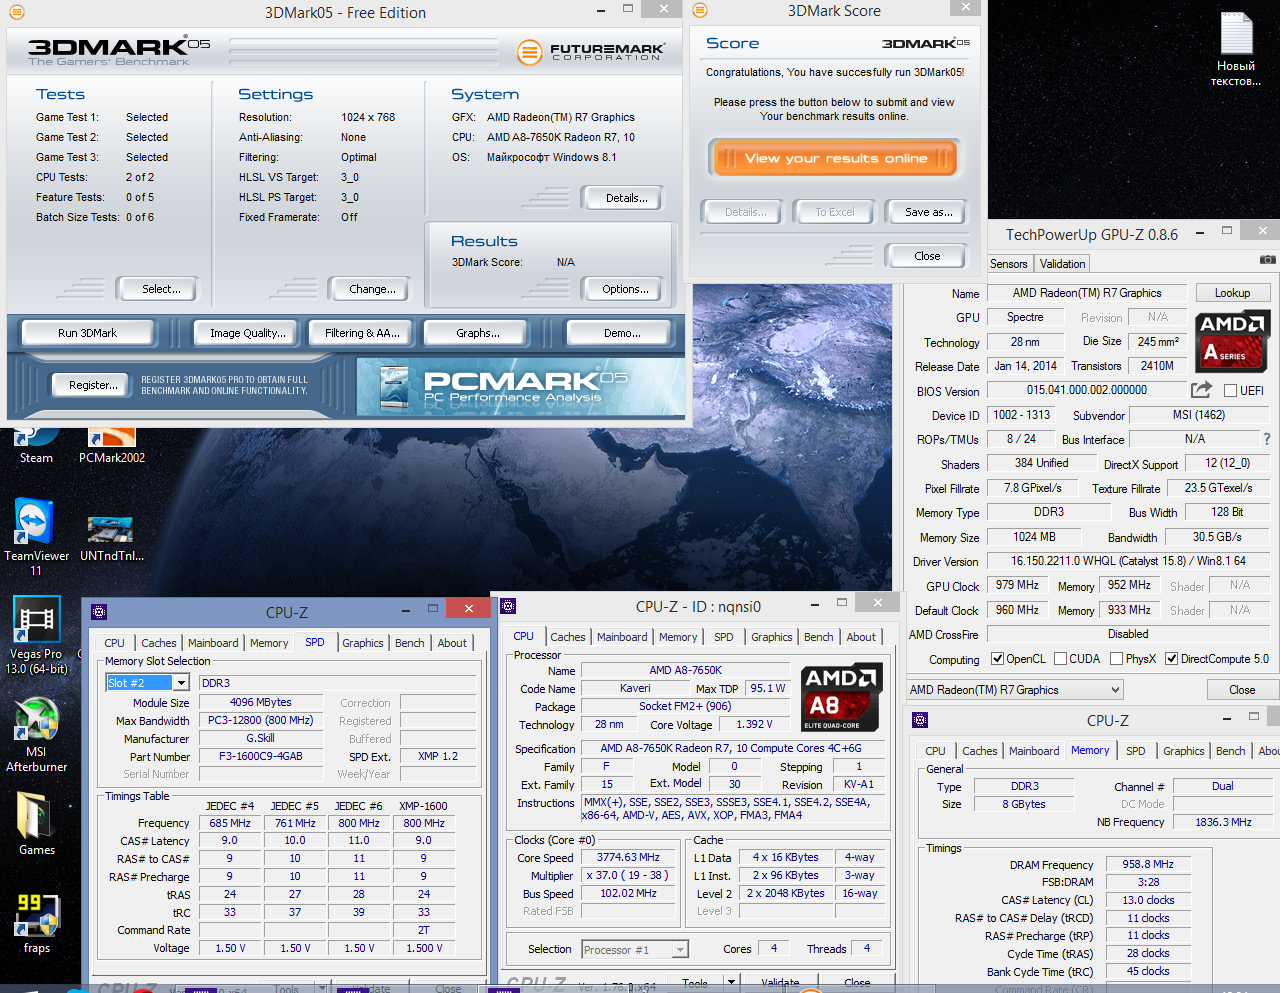
Task: Open the Games folder icon
Action: point(36,825)
